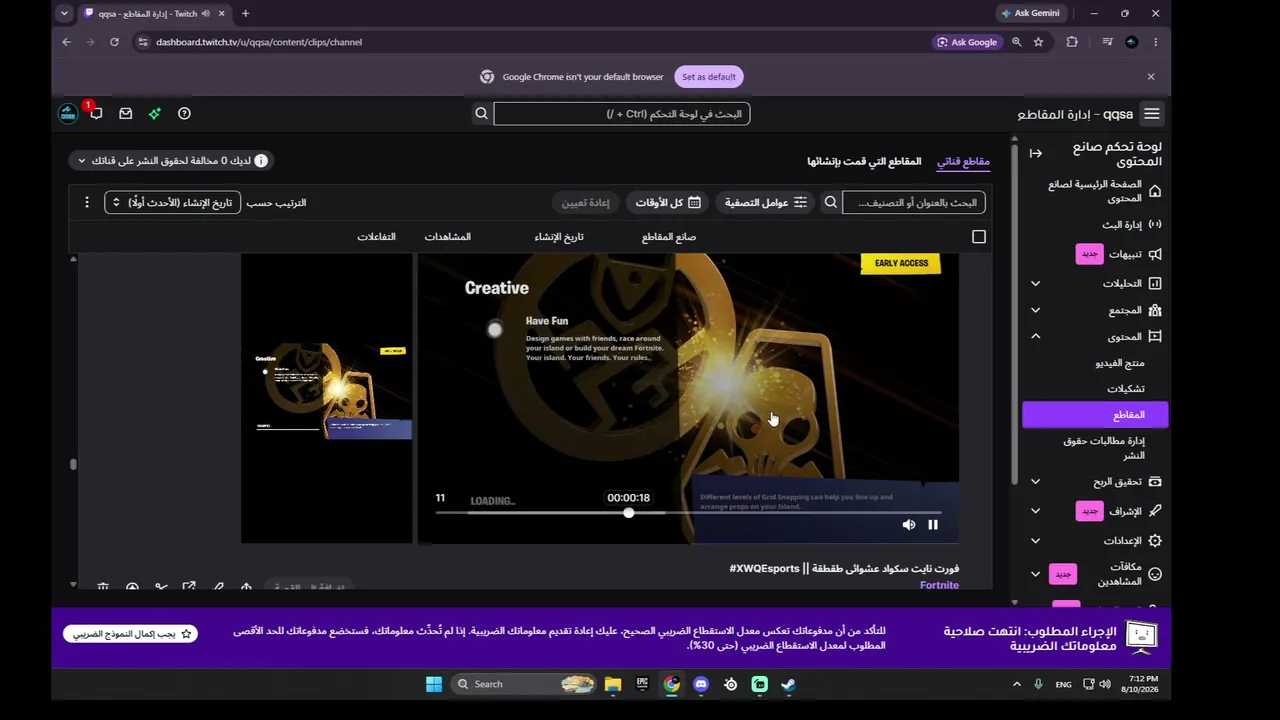The width and height of the screenshot is (1280, 720).
Task: Click the complete tax form button
Action: click(x=130, y=634)
